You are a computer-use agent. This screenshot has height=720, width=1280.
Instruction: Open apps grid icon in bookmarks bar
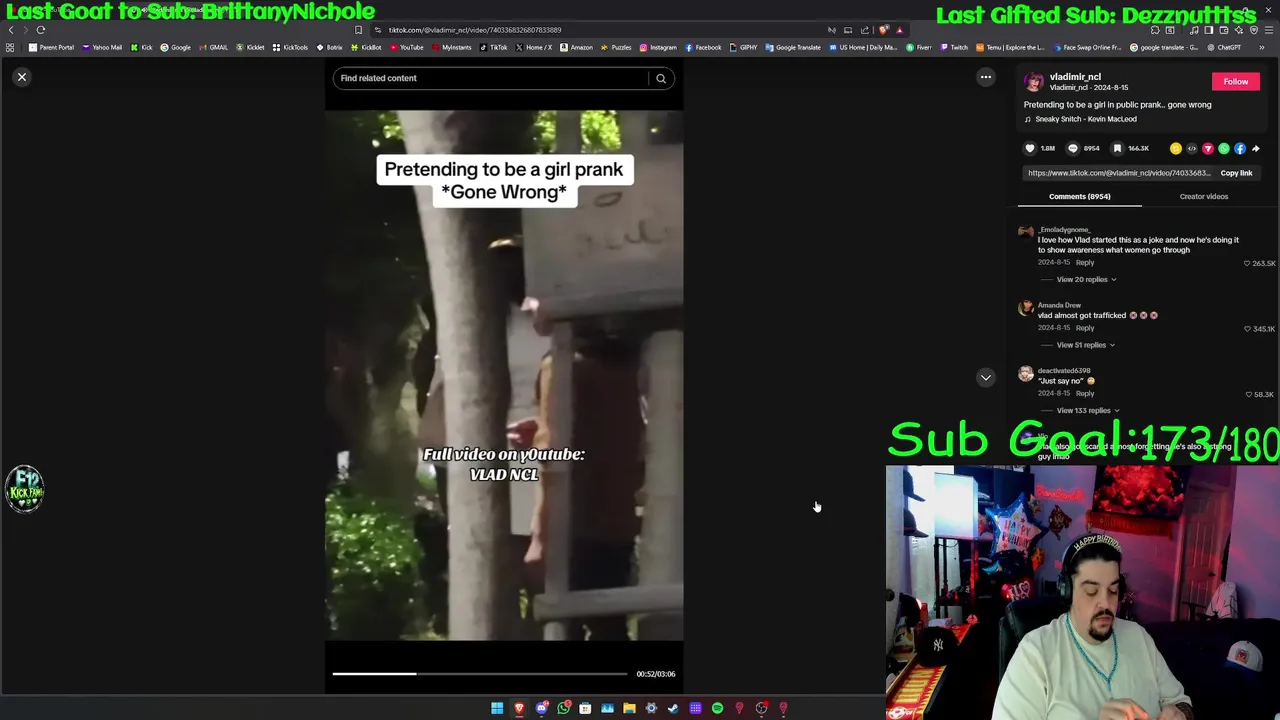pyautogui.click(x=10, y=47)
